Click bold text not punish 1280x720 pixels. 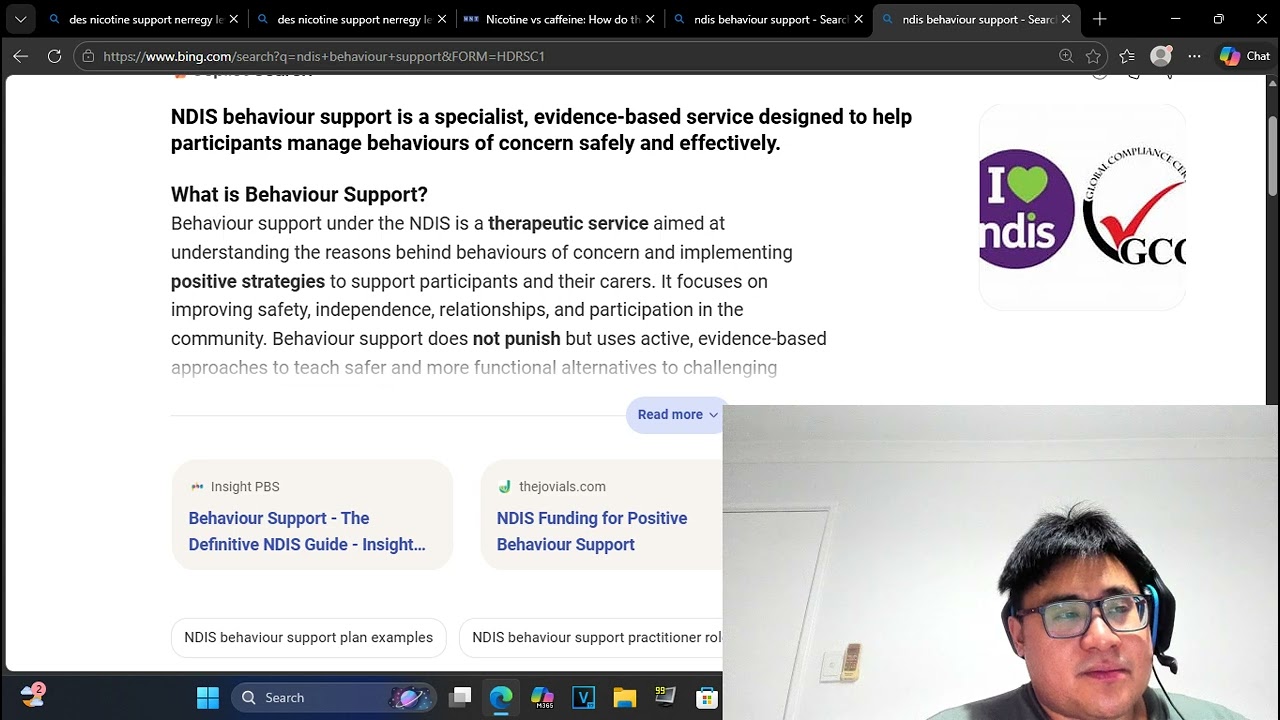(x=517, y=339)
